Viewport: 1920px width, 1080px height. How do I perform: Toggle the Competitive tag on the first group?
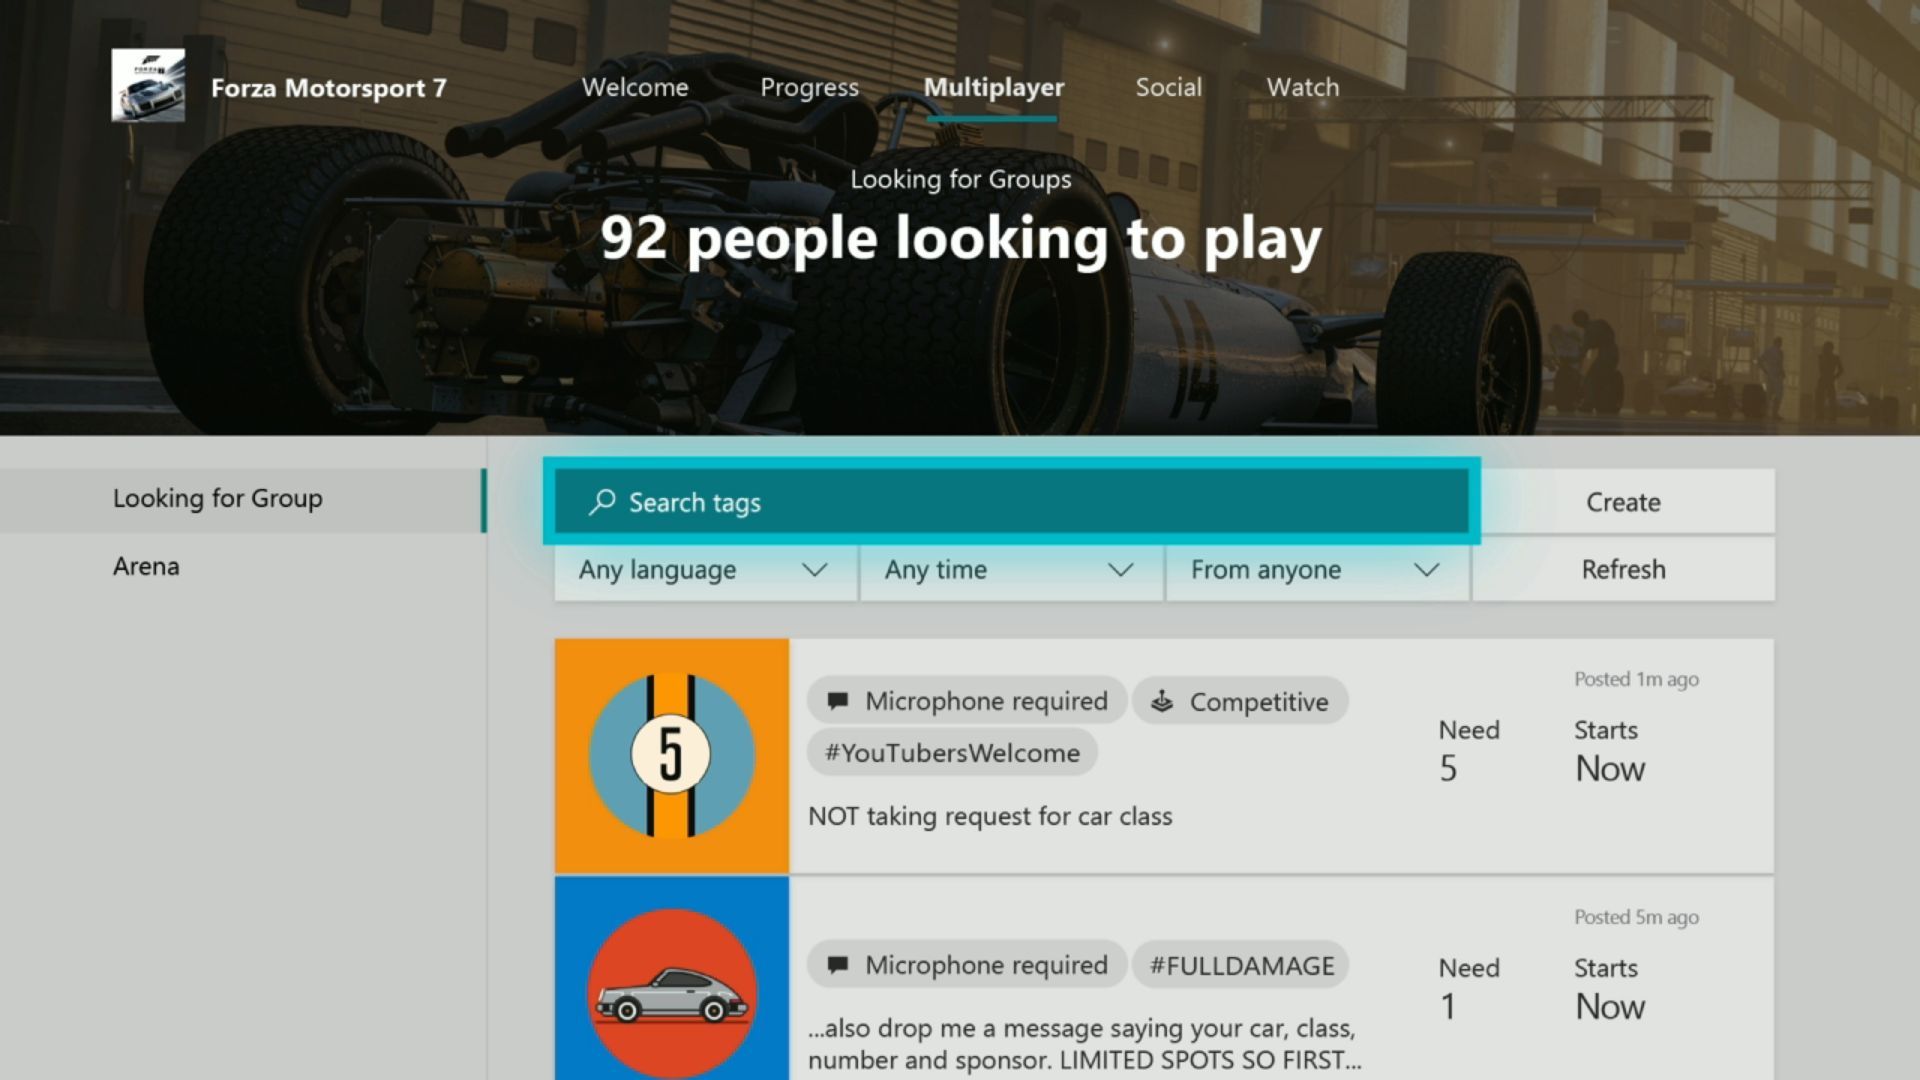click(x=1240, y=701)
